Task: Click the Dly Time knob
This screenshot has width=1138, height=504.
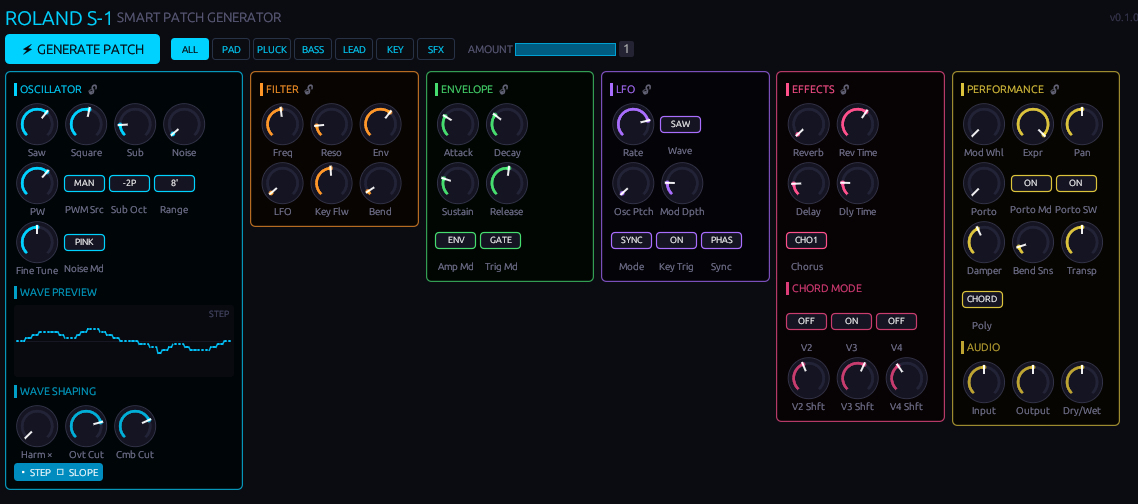Action: pyautogui.click(x=858, y=183)
